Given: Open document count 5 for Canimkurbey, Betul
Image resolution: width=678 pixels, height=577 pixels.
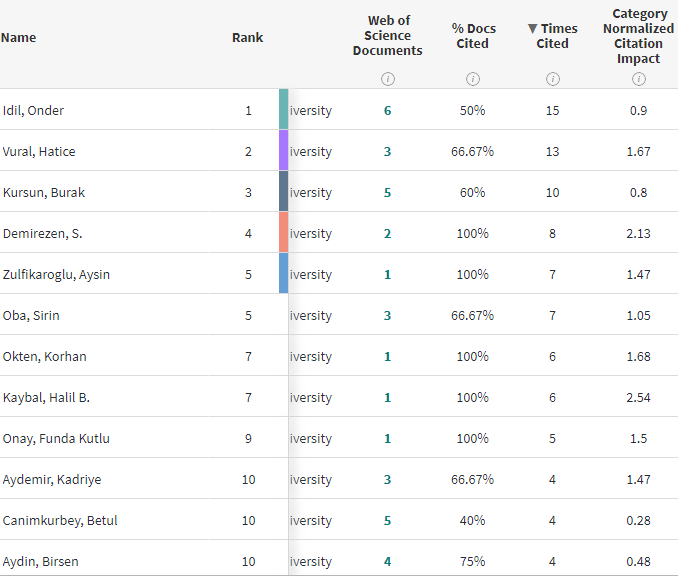Looking at the screenshot, I should [x=388, y=520].
